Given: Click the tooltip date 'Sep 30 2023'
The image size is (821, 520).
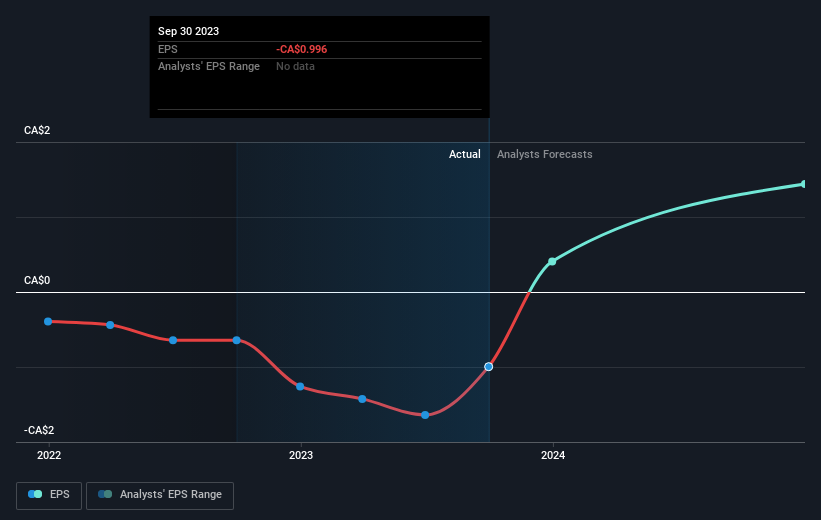Looking at the screenshot, I should point(188,31).
